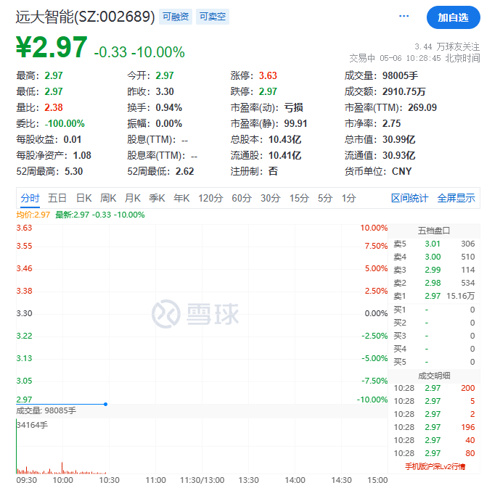This screenshot has height=488, width=500.
Task: Click the blue latest-price marker on chart
Action: coord(105,404)
